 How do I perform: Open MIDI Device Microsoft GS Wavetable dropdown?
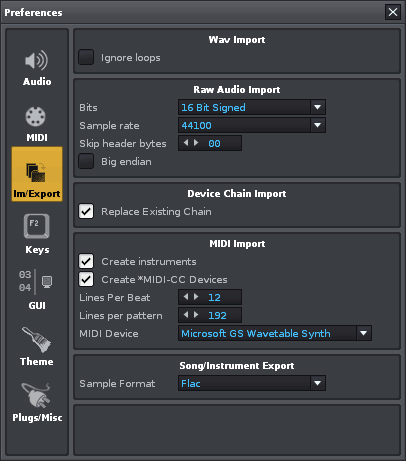[275, 333]
